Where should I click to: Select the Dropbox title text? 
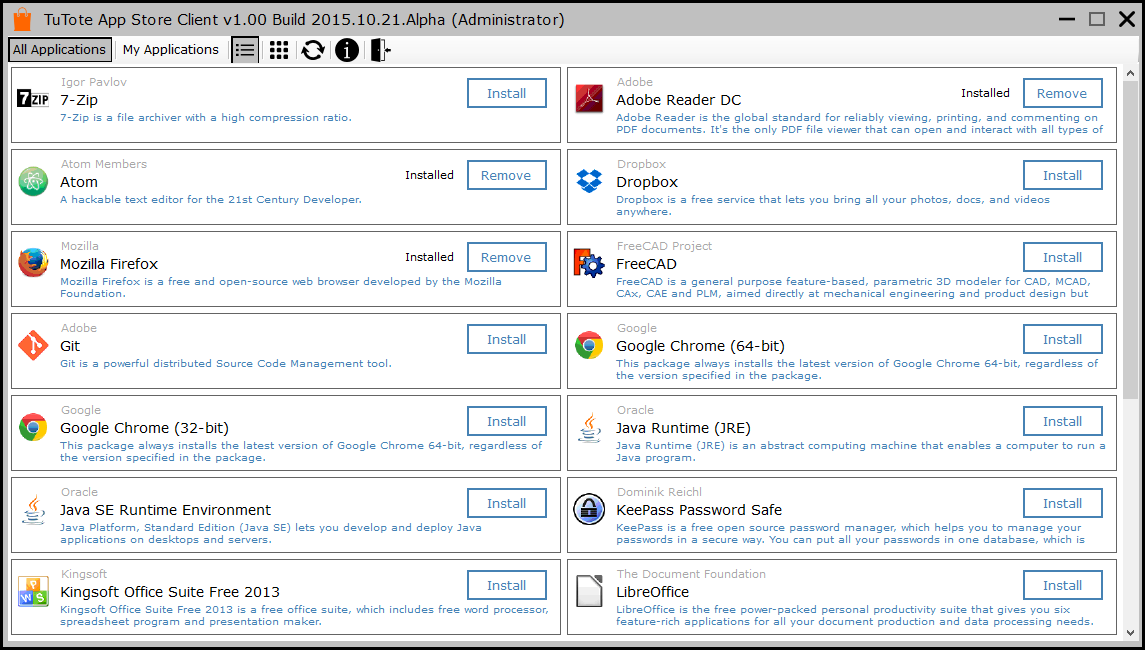coord(647,182)
